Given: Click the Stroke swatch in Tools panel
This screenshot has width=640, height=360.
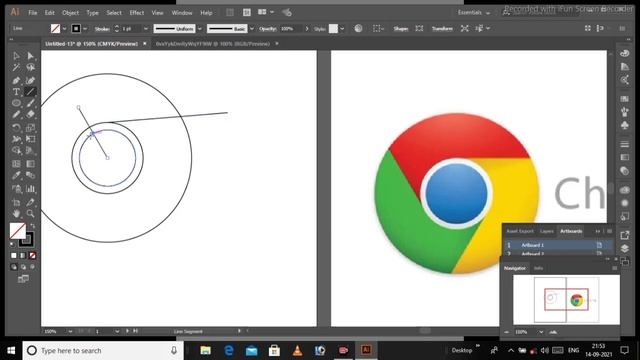Looking at the screenshot, I should (28, 240).
